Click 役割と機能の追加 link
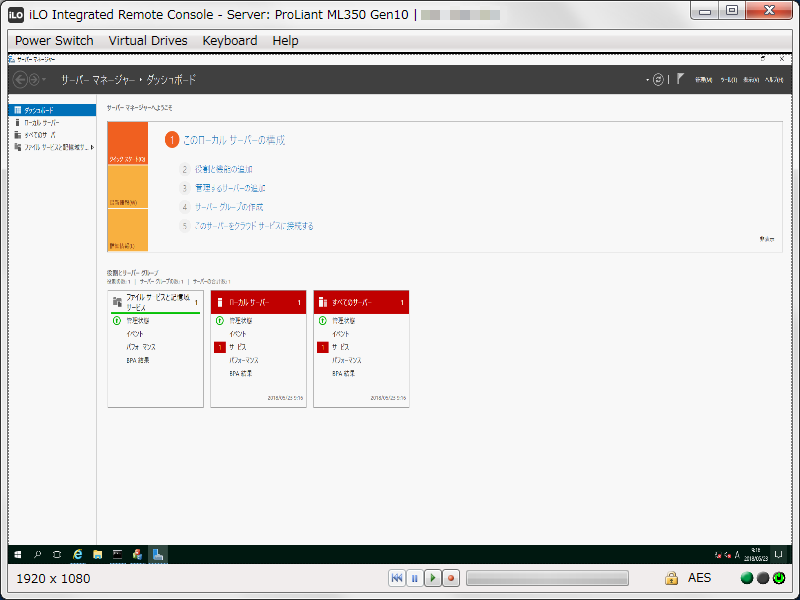Screen dimensions: 800x600 coord(223,169)
